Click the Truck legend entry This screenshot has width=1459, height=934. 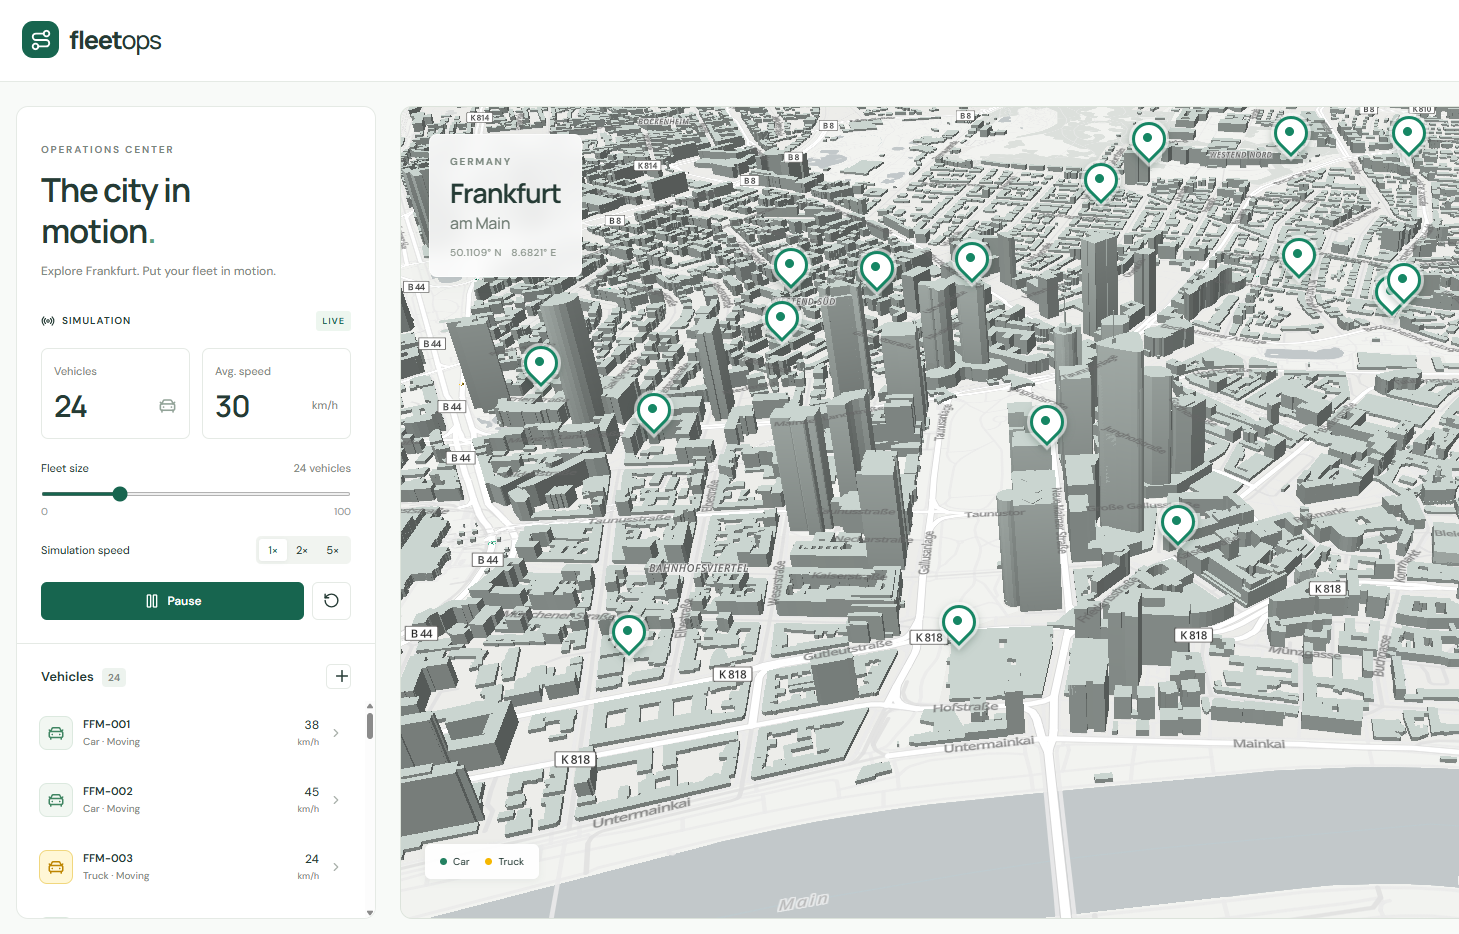(x=504, y=862)
